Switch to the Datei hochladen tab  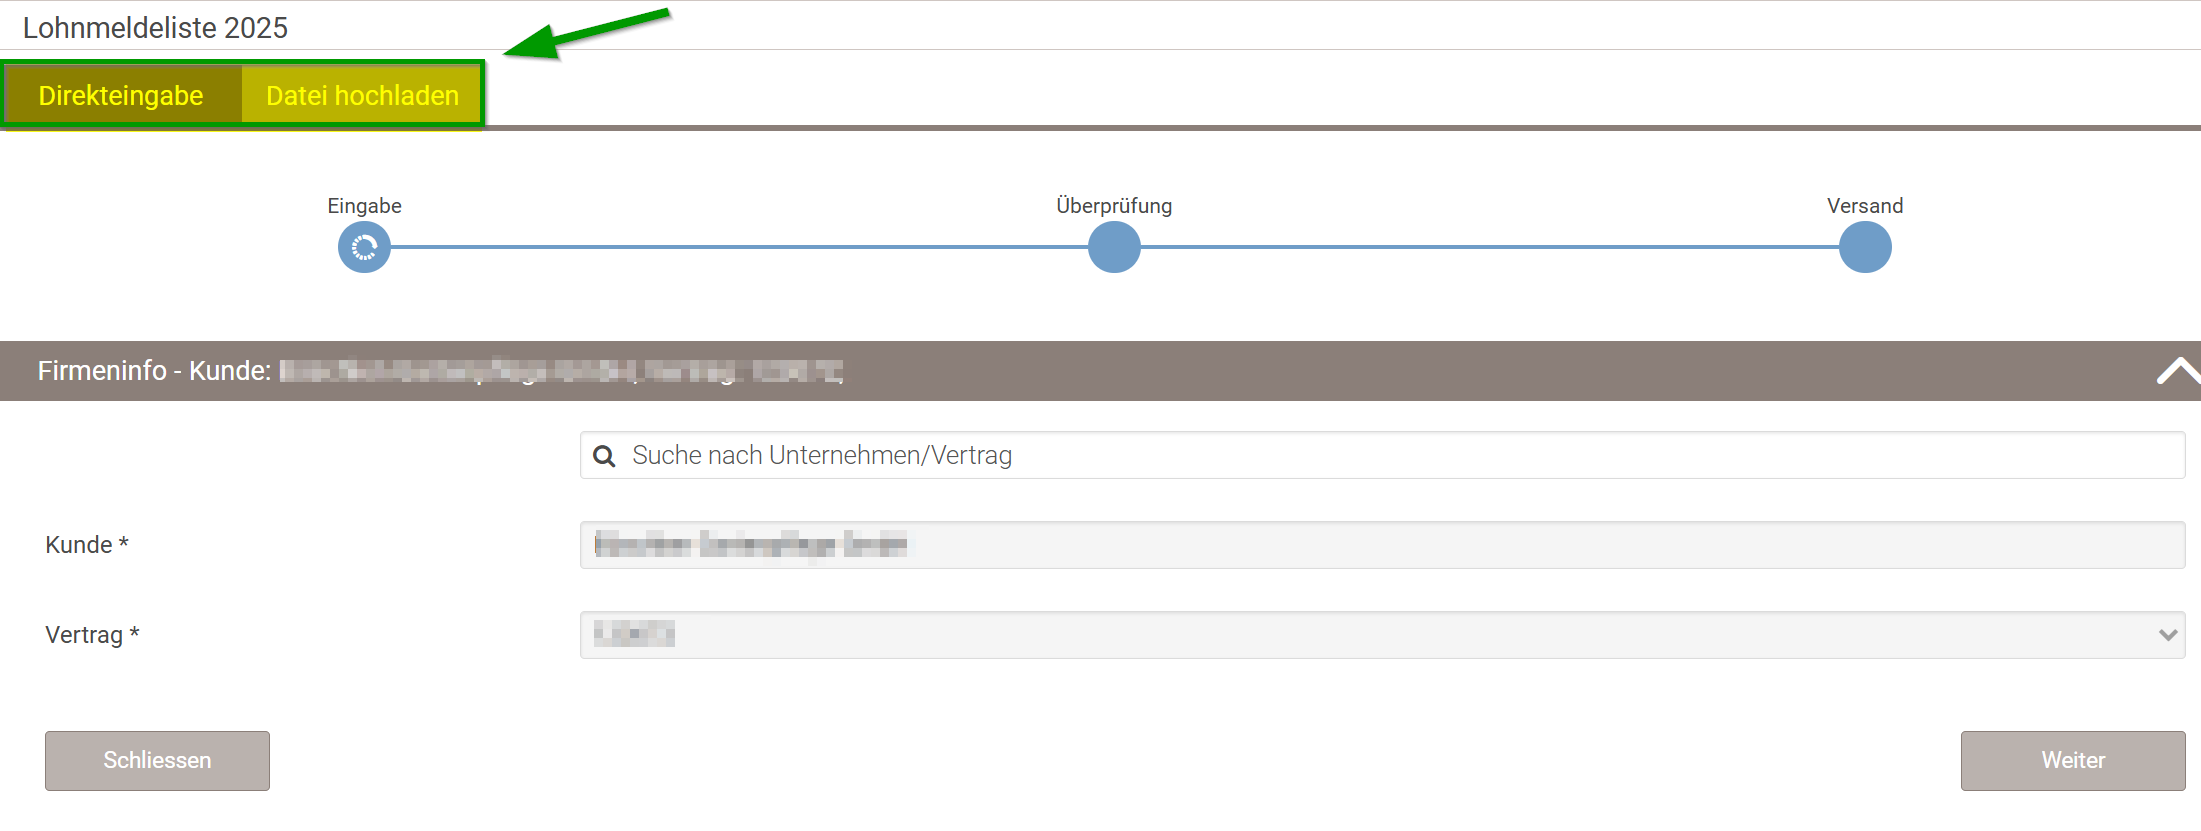click(362, 96)
